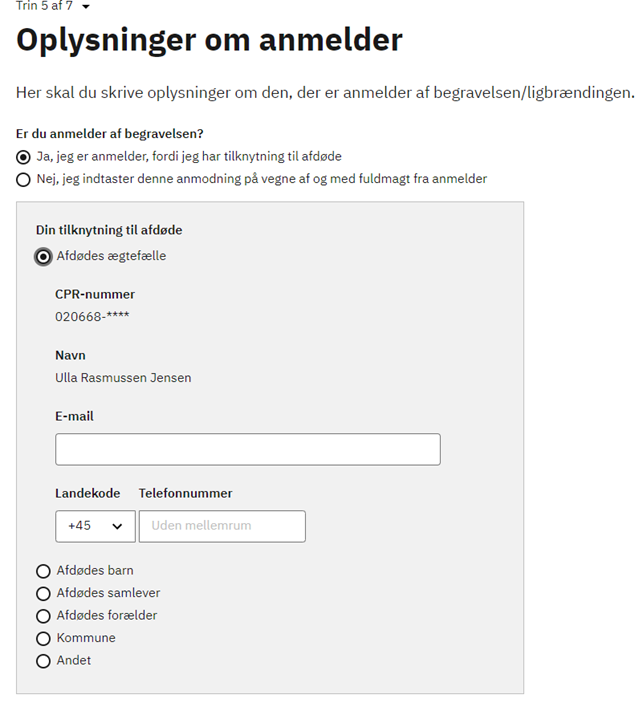Click the E-mail field label
Viewport: 643px width, 715px height.
click(x=74, y=416)
